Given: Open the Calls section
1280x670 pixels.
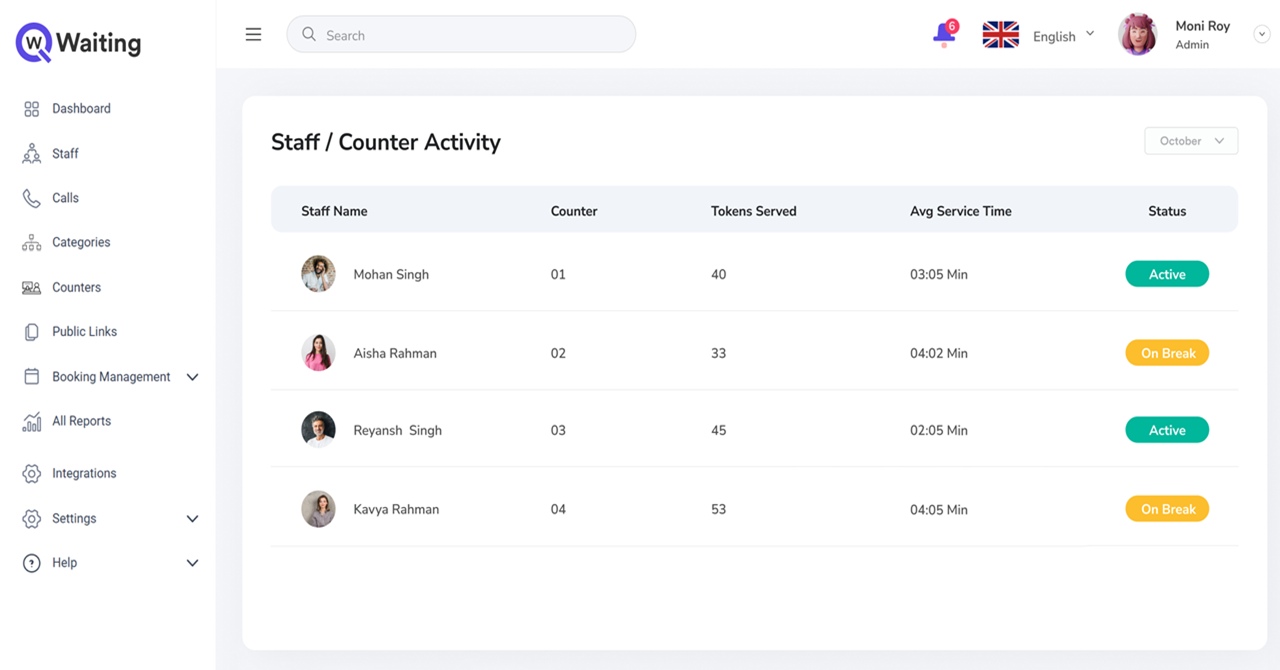Looking at the screenshot, I should coord(65,197).
